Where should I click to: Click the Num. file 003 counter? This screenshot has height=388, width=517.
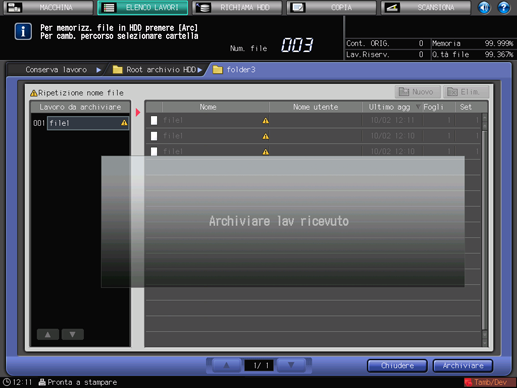[297, 45]
